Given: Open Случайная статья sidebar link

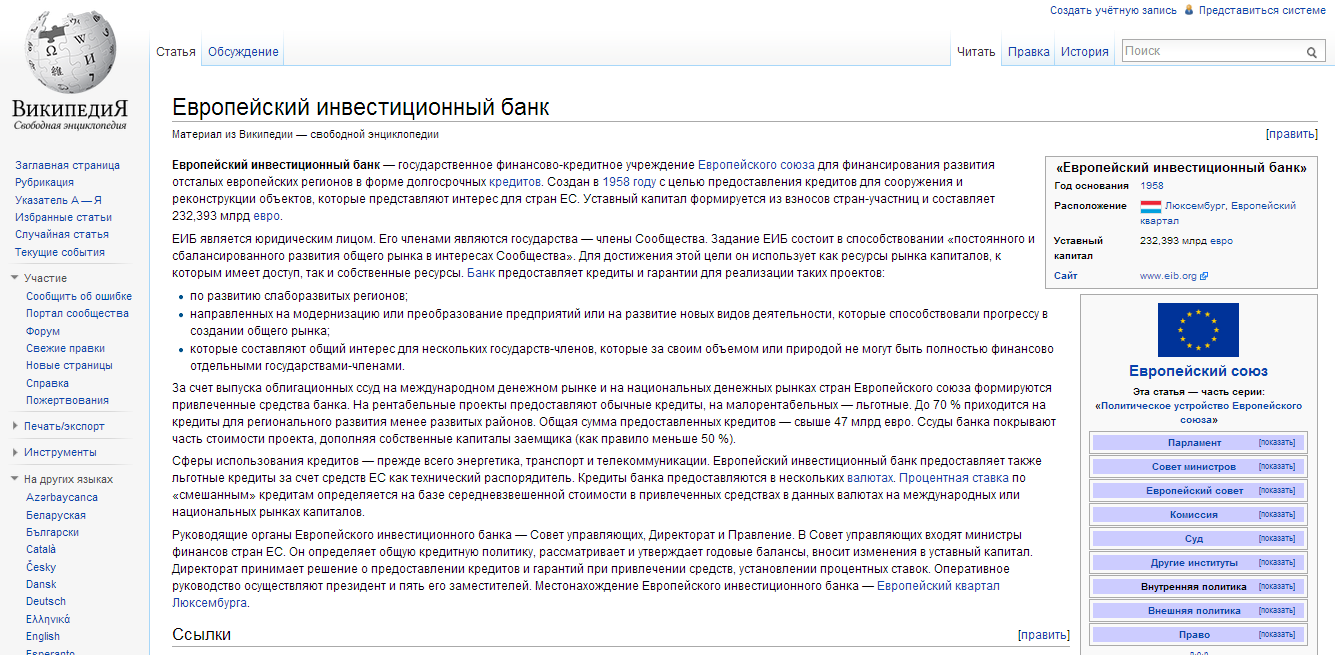Looking at the screenshot, I should 62,234.
